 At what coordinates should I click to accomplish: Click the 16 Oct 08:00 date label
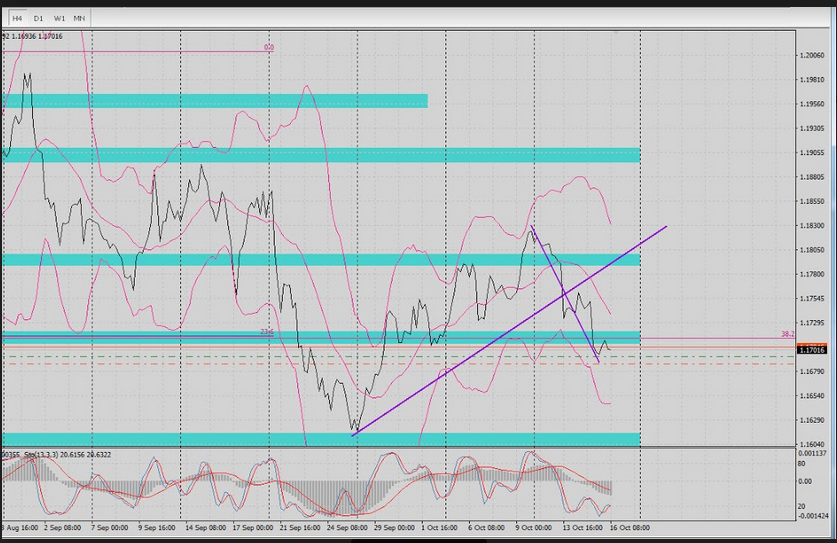(x=630, y=526)
